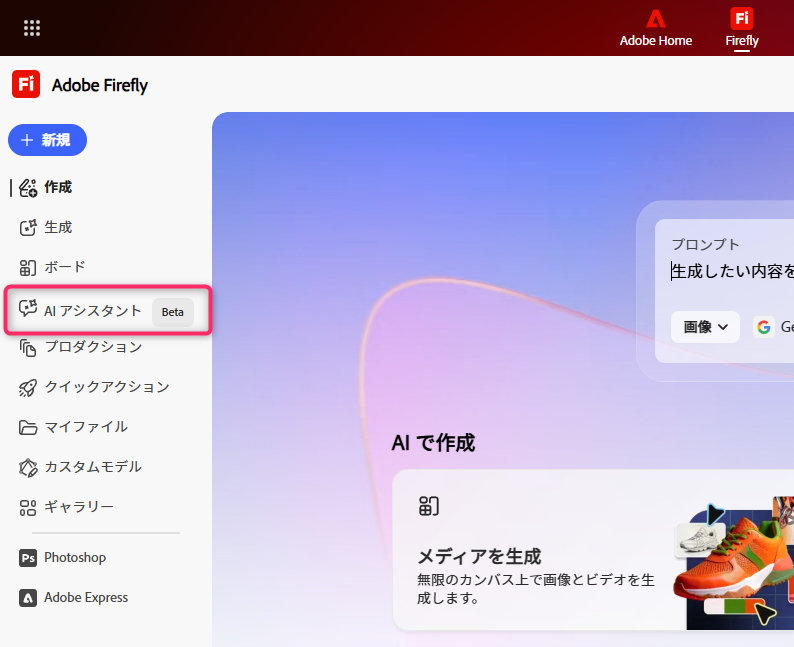The height and width of the screenshot is (647, 794).
Task: Click the クイックアクション rocket icon
Action: [28, 387]
